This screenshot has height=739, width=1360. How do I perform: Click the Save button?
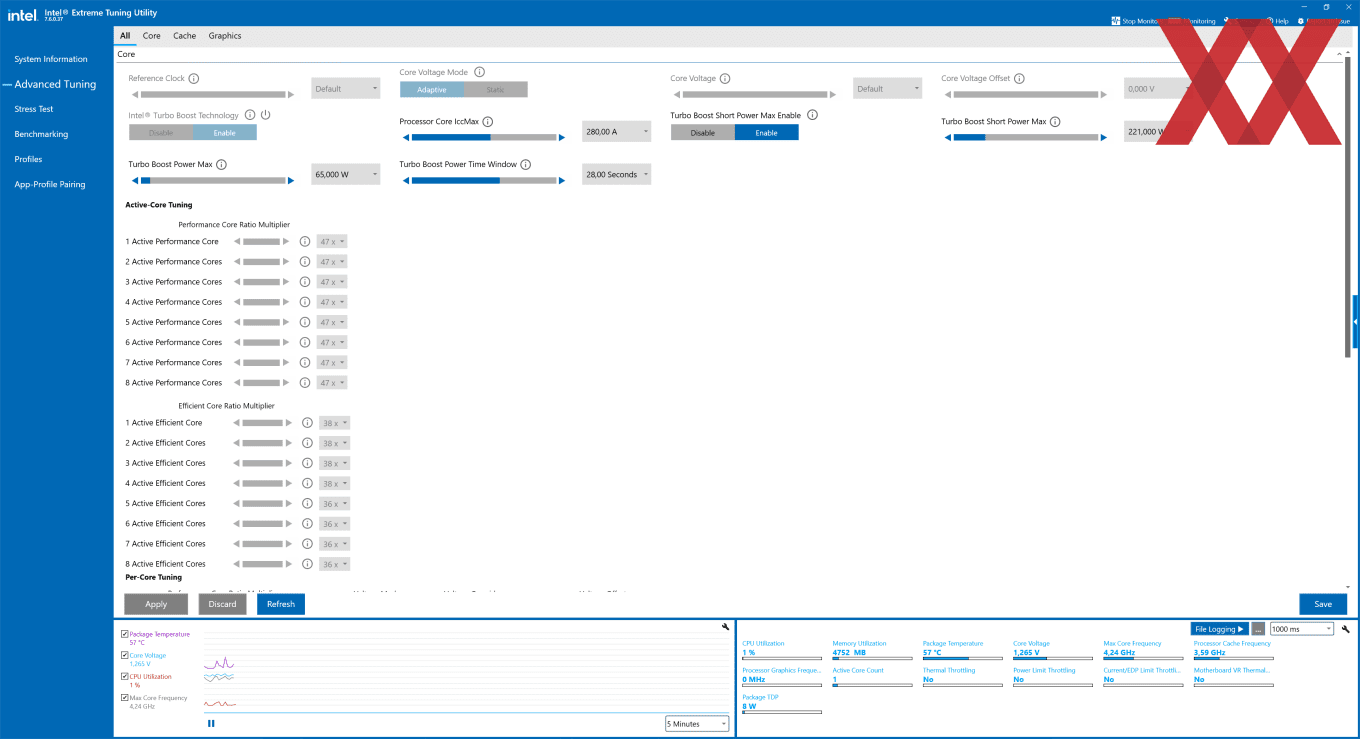tap(1323, 604)
